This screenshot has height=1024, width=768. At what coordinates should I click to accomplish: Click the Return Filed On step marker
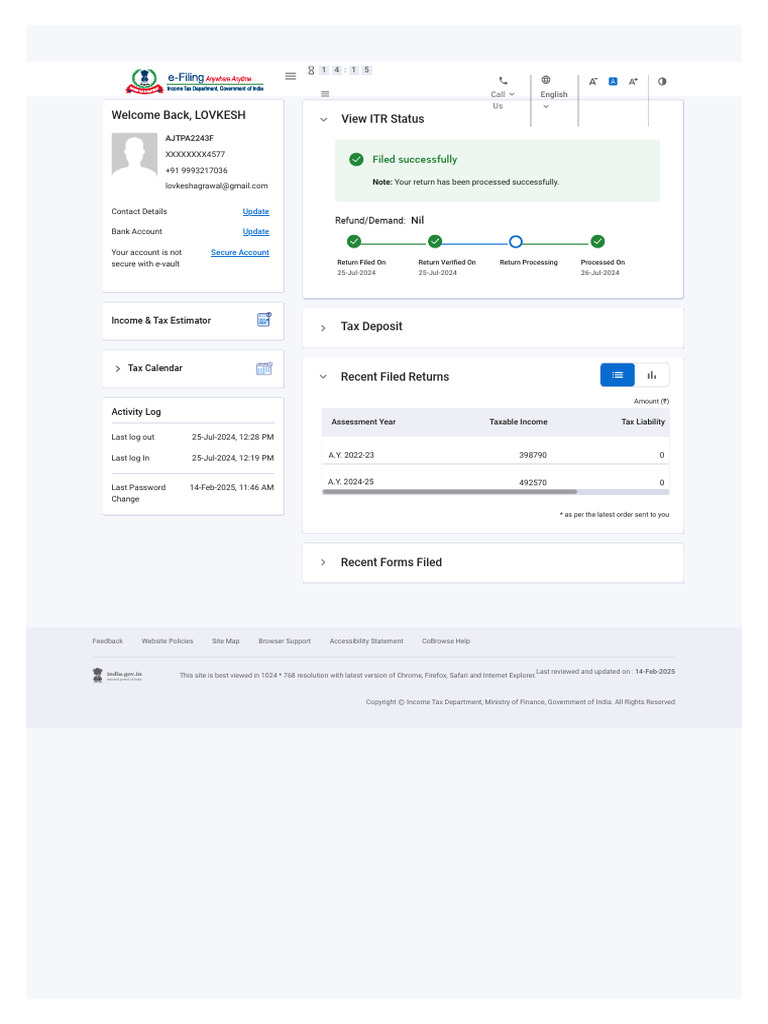354,242
